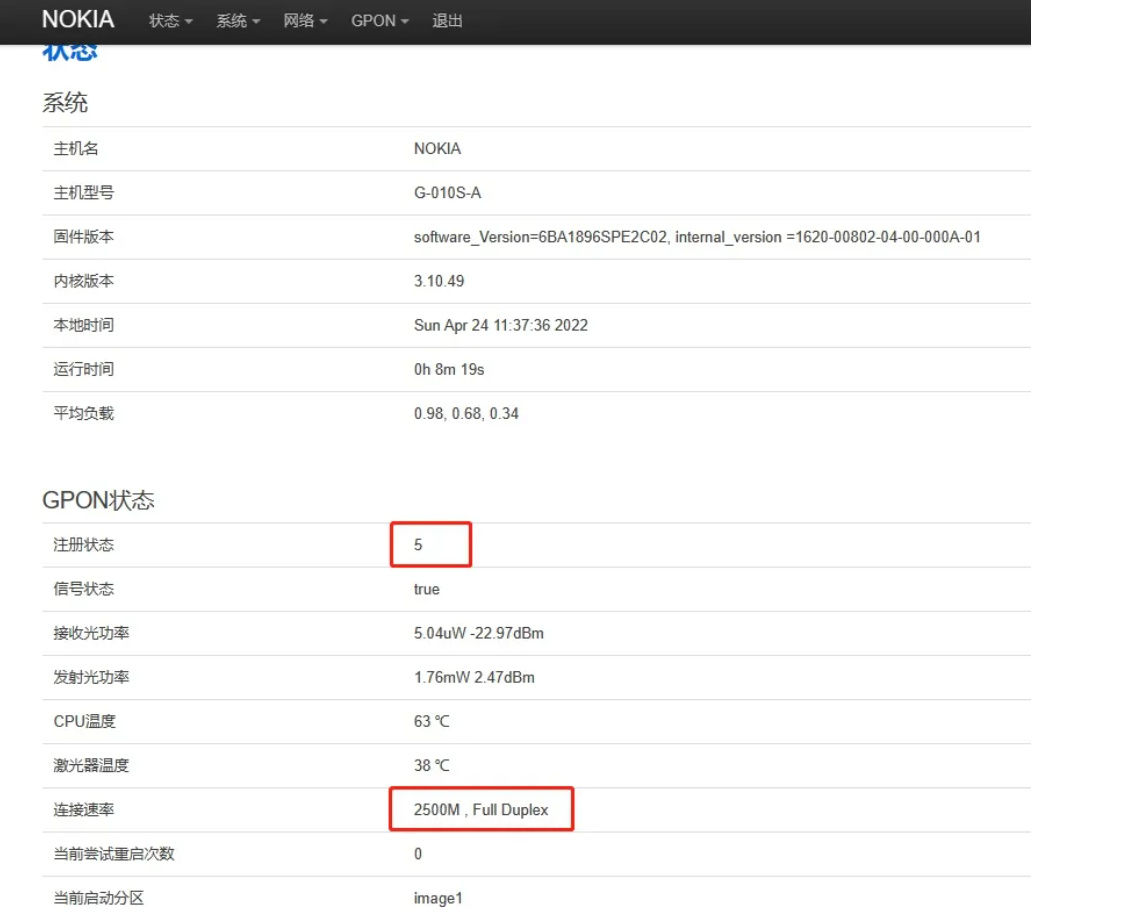Click the 连接速率 row label
1136x915 pixels.
point(83,810)
